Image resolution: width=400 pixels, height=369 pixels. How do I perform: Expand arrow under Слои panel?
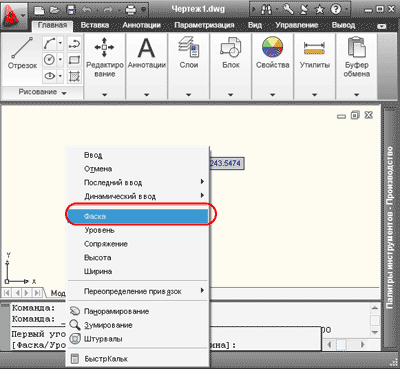click(x=189, y=95)
